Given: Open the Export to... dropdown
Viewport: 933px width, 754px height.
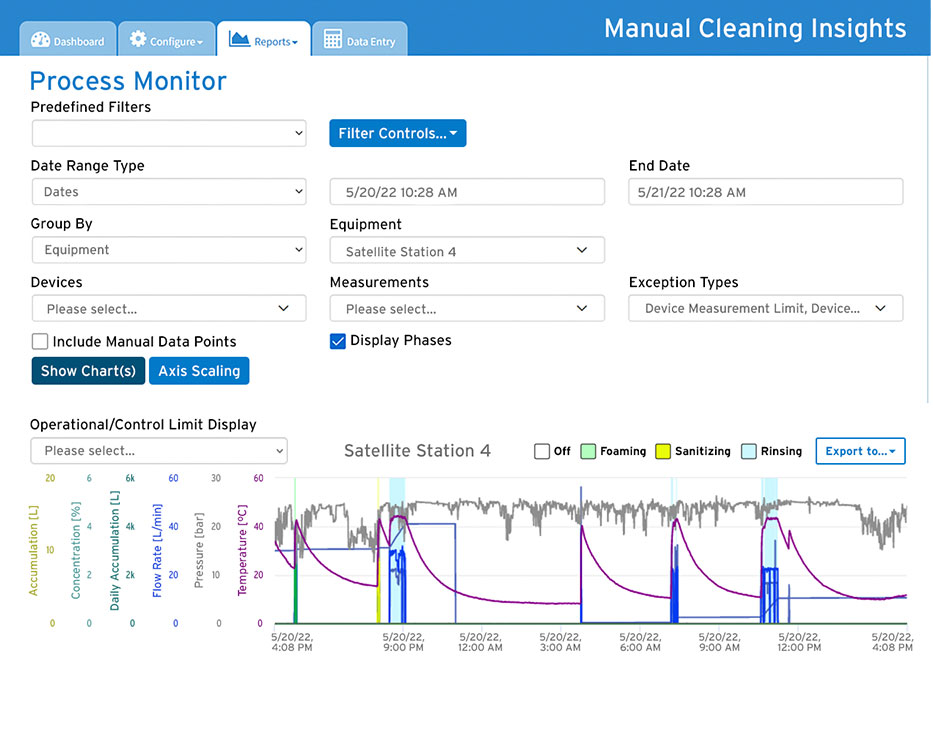Looking at the screenshot, I should (860, 451).
